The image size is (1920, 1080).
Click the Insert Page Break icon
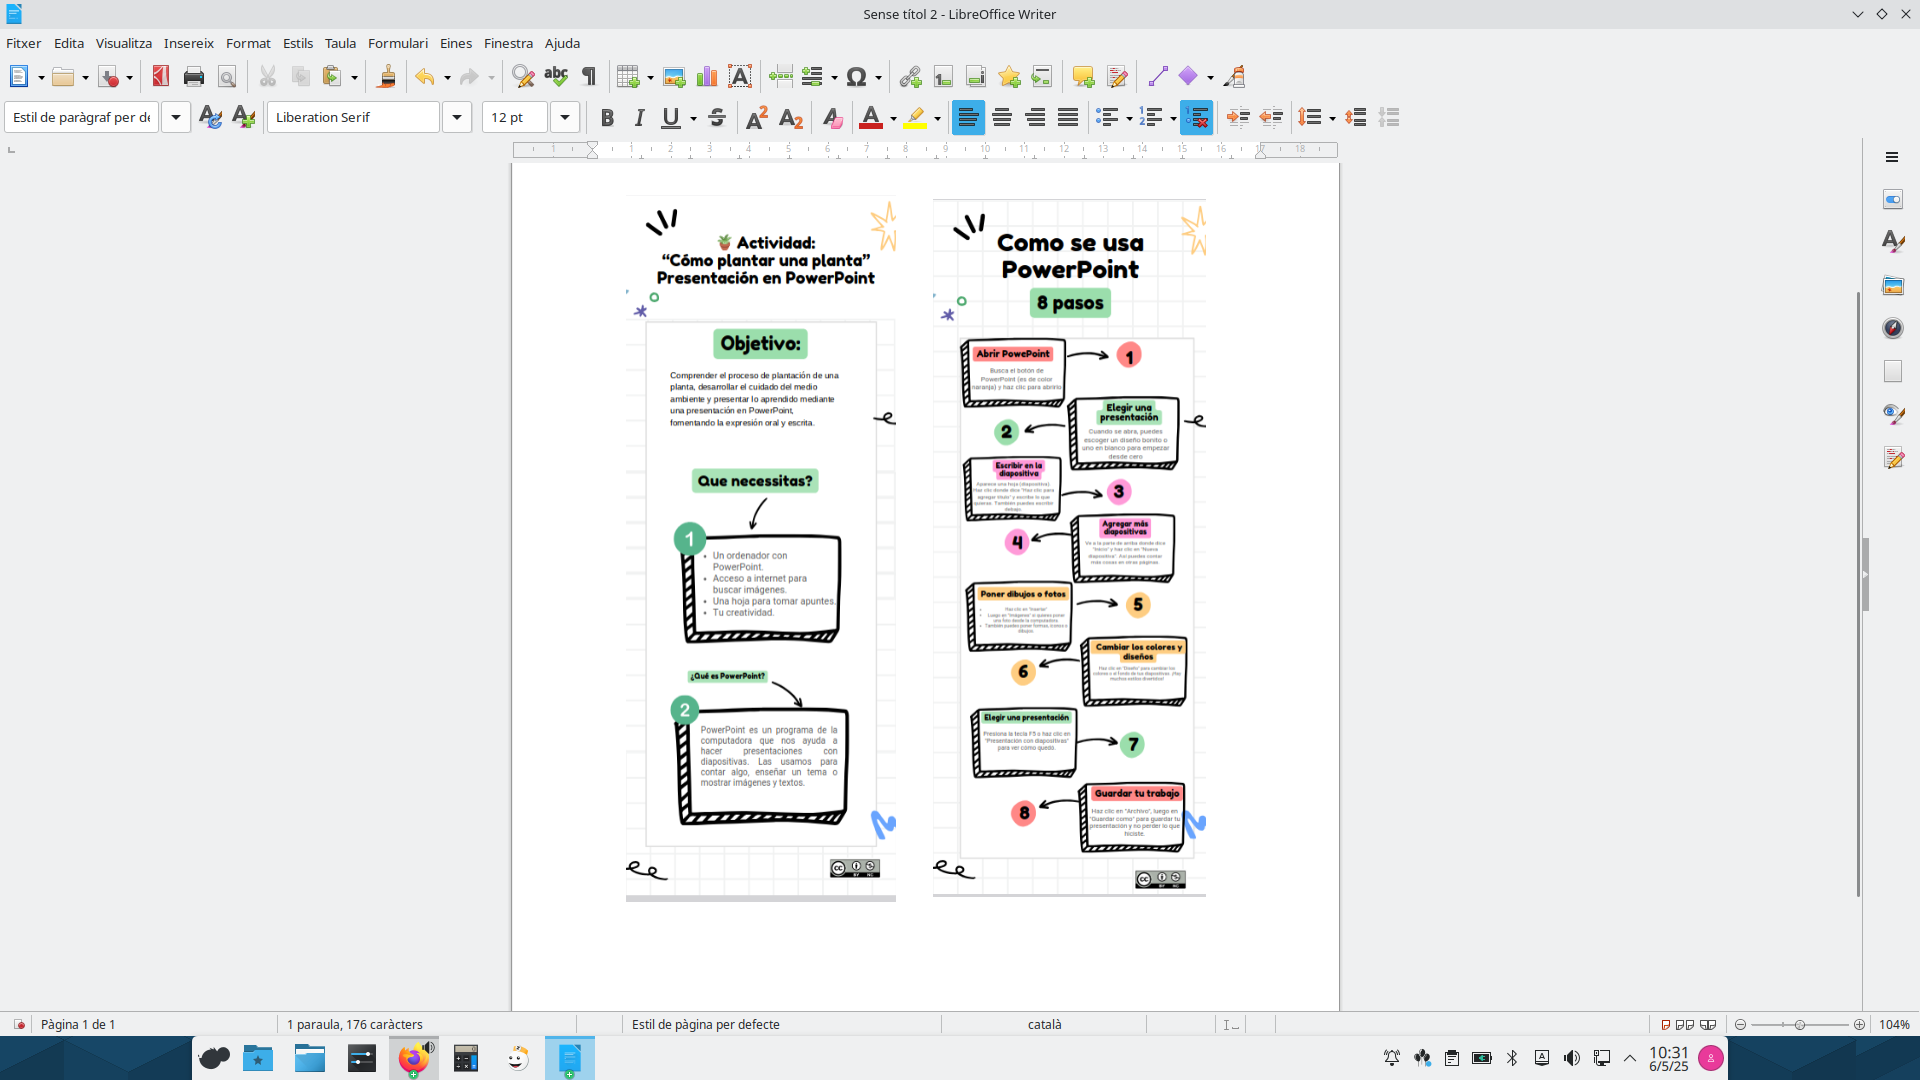781,77
